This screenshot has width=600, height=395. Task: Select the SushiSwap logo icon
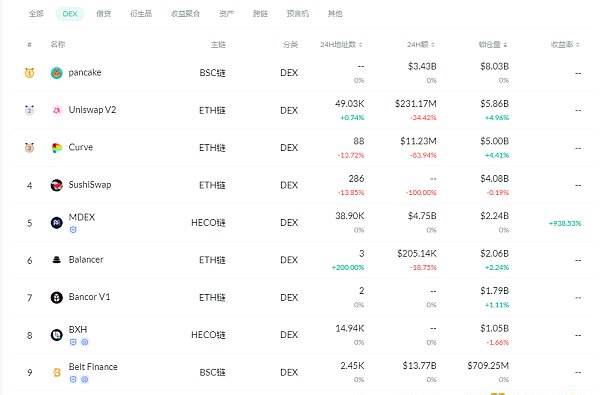(57, 185)
